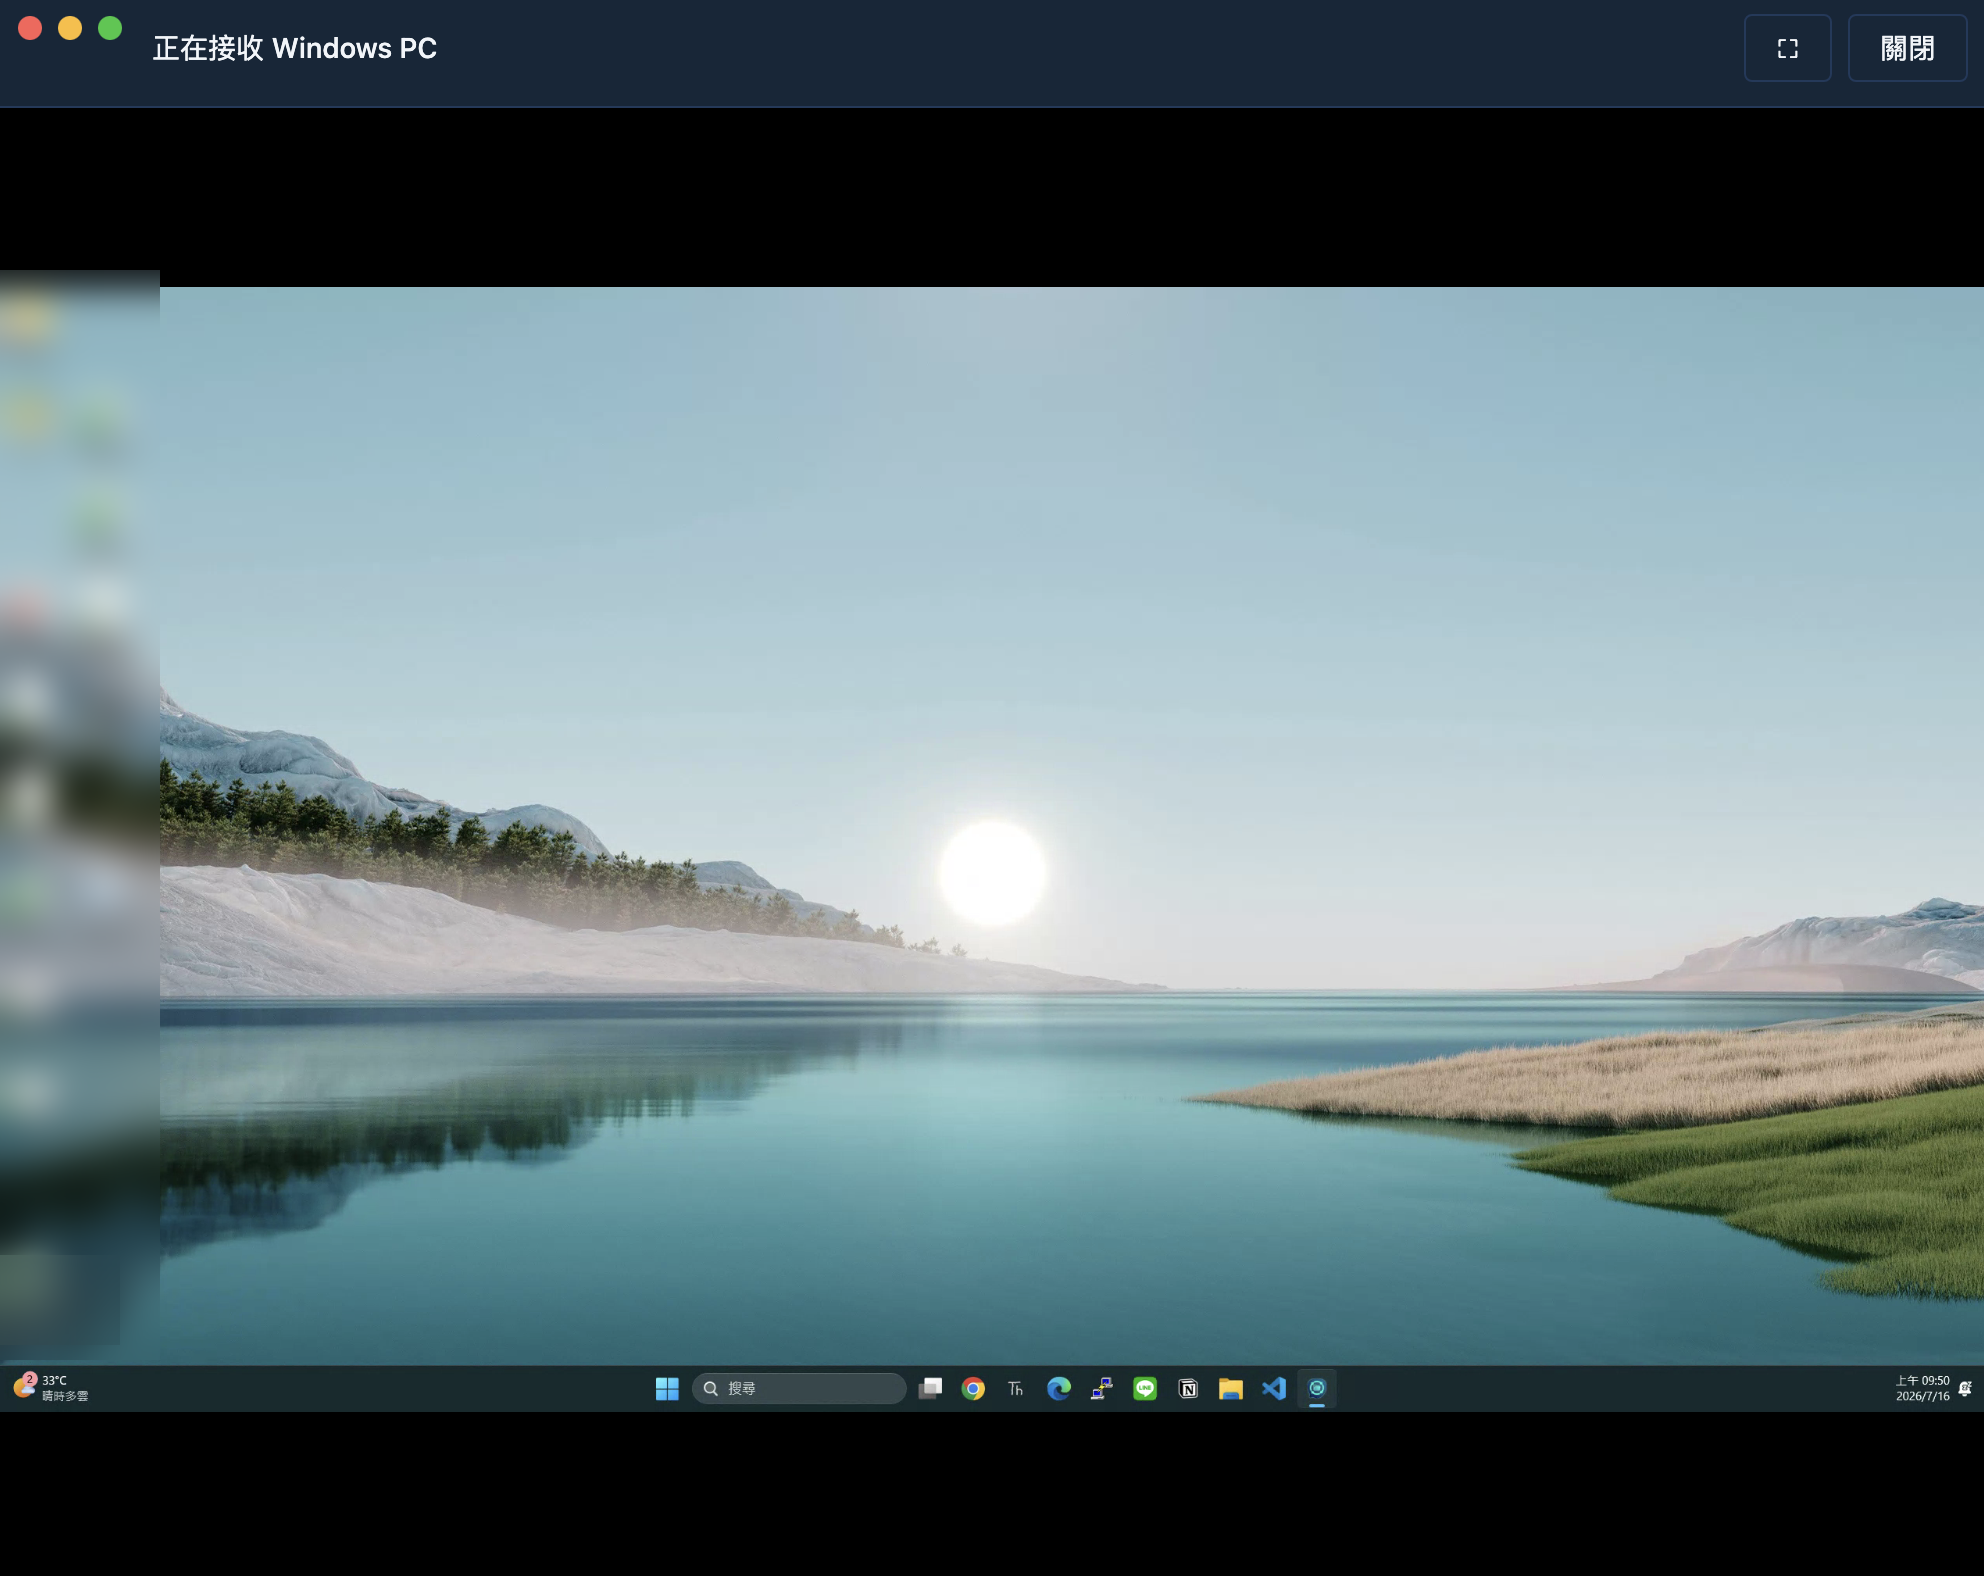Click the 關閉 button
The image size is (1984, 1576).
1908,48
